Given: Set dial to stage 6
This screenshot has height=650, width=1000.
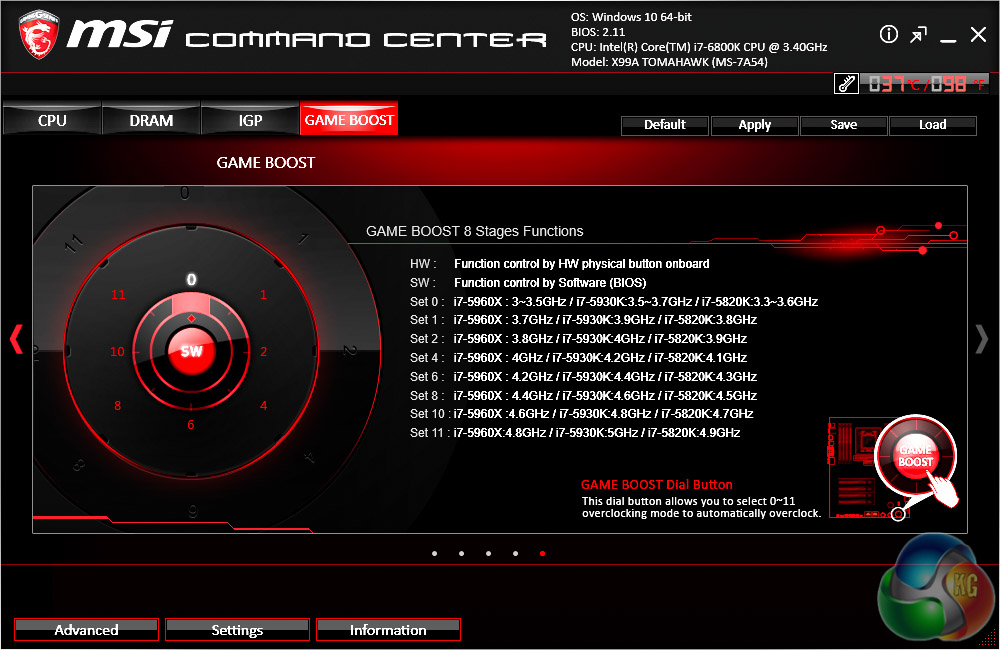Looking at the screenshot, I should pyautogui.click(x=191, y=425).
